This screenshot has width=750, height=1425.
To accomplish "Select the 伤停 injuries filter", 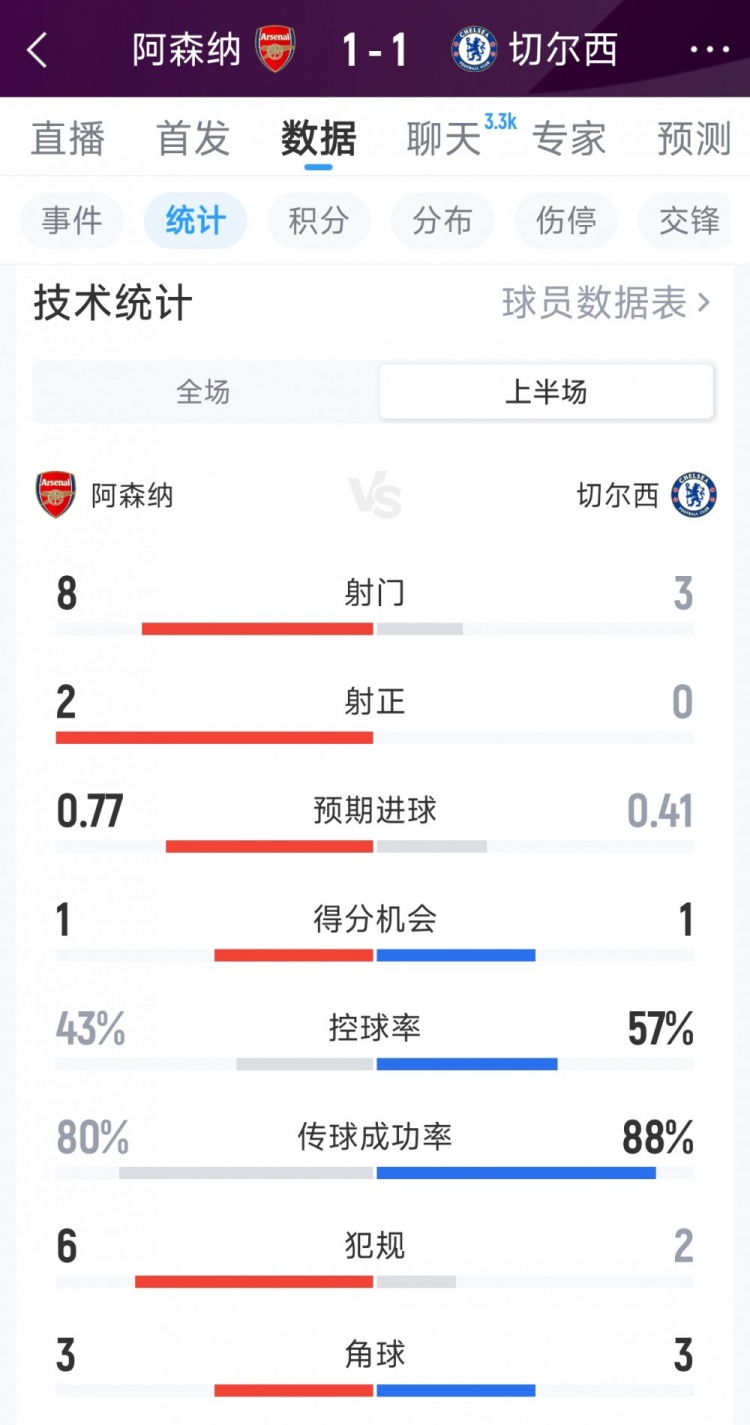I will [566, 221].
